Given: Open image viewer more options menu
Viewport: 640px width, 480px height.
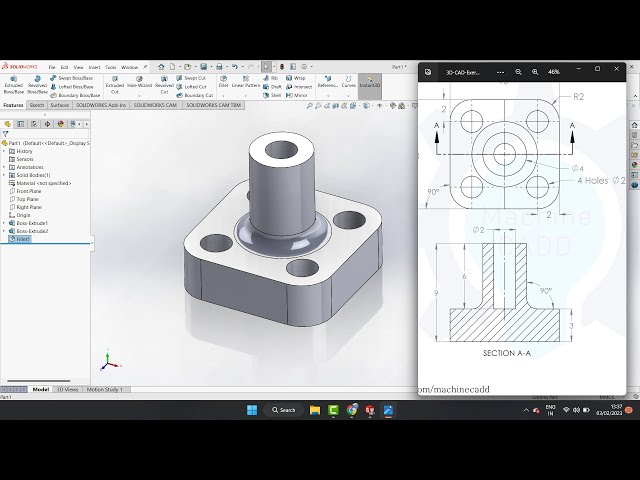Looking at the screenshot, I should click(500, 72).
